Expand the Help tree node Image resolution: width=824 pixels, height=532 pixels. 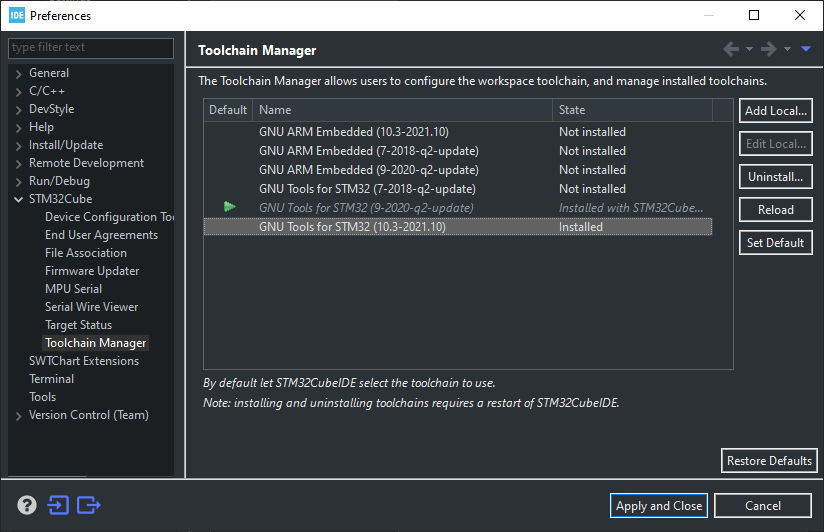[x=18, y=128]
